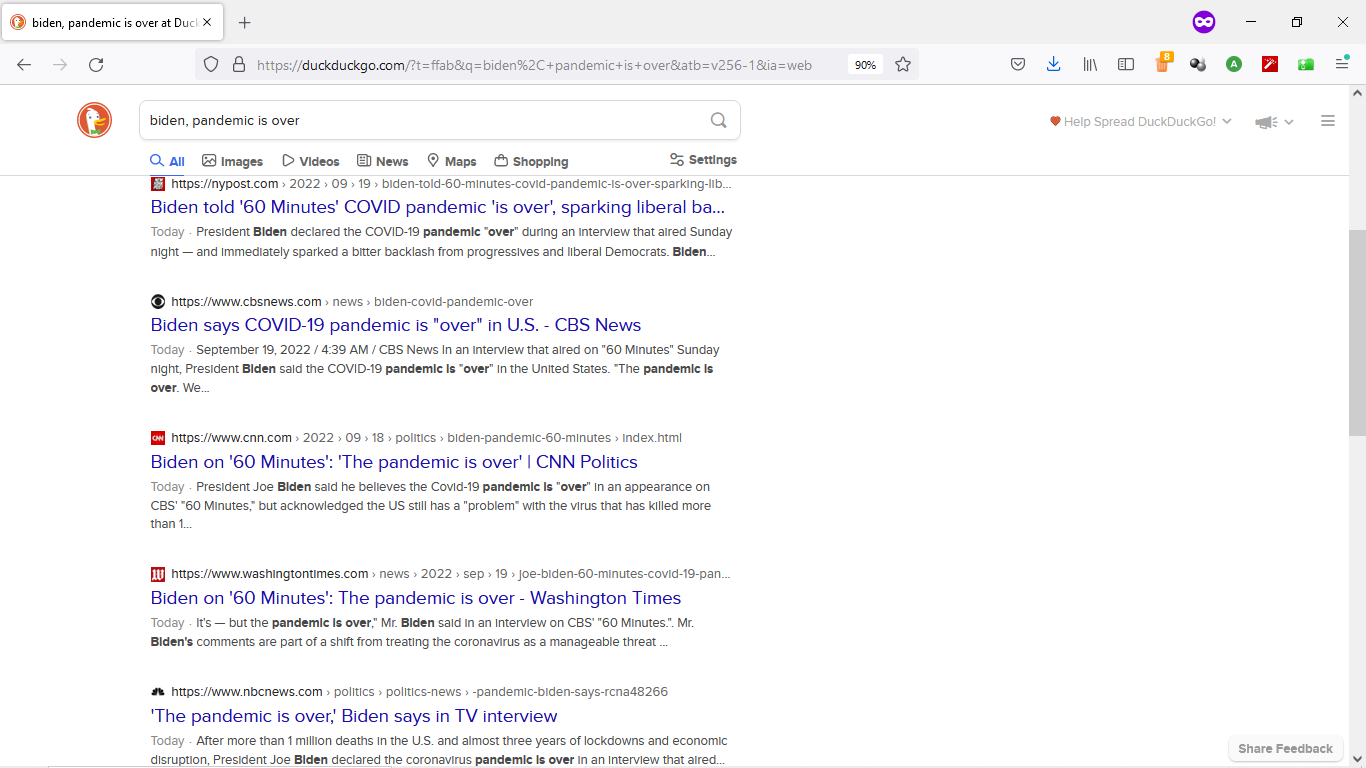This screenshot has width=1366, height=768.
Task: Open the DuckDuckGo side hamburger menu
Action: 1328,121
